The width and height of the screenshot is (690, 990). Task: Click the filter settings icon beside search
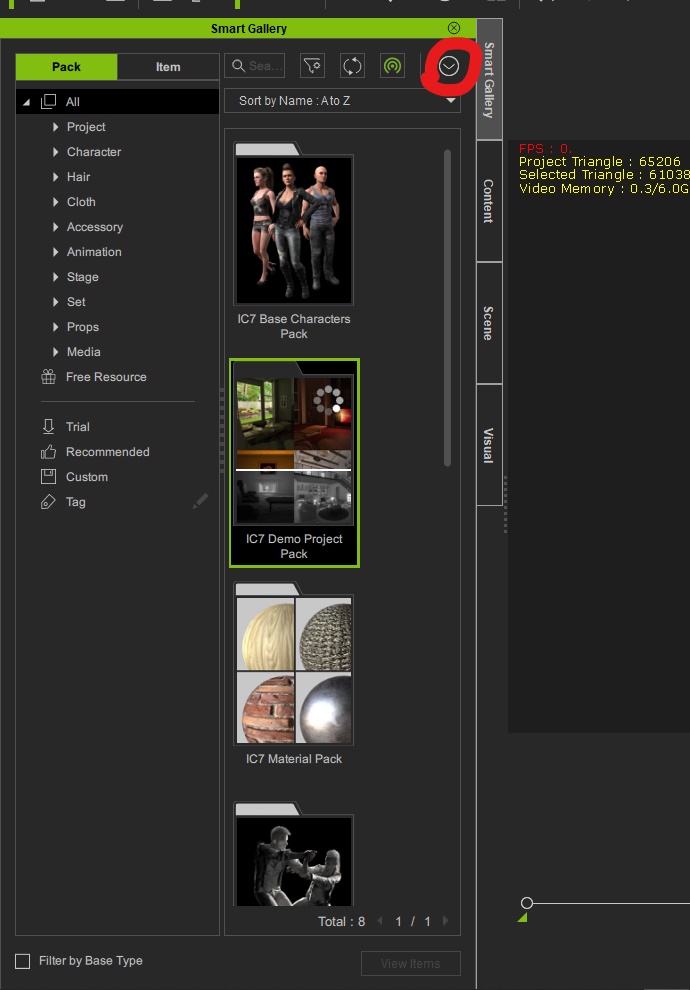point(313,66)
